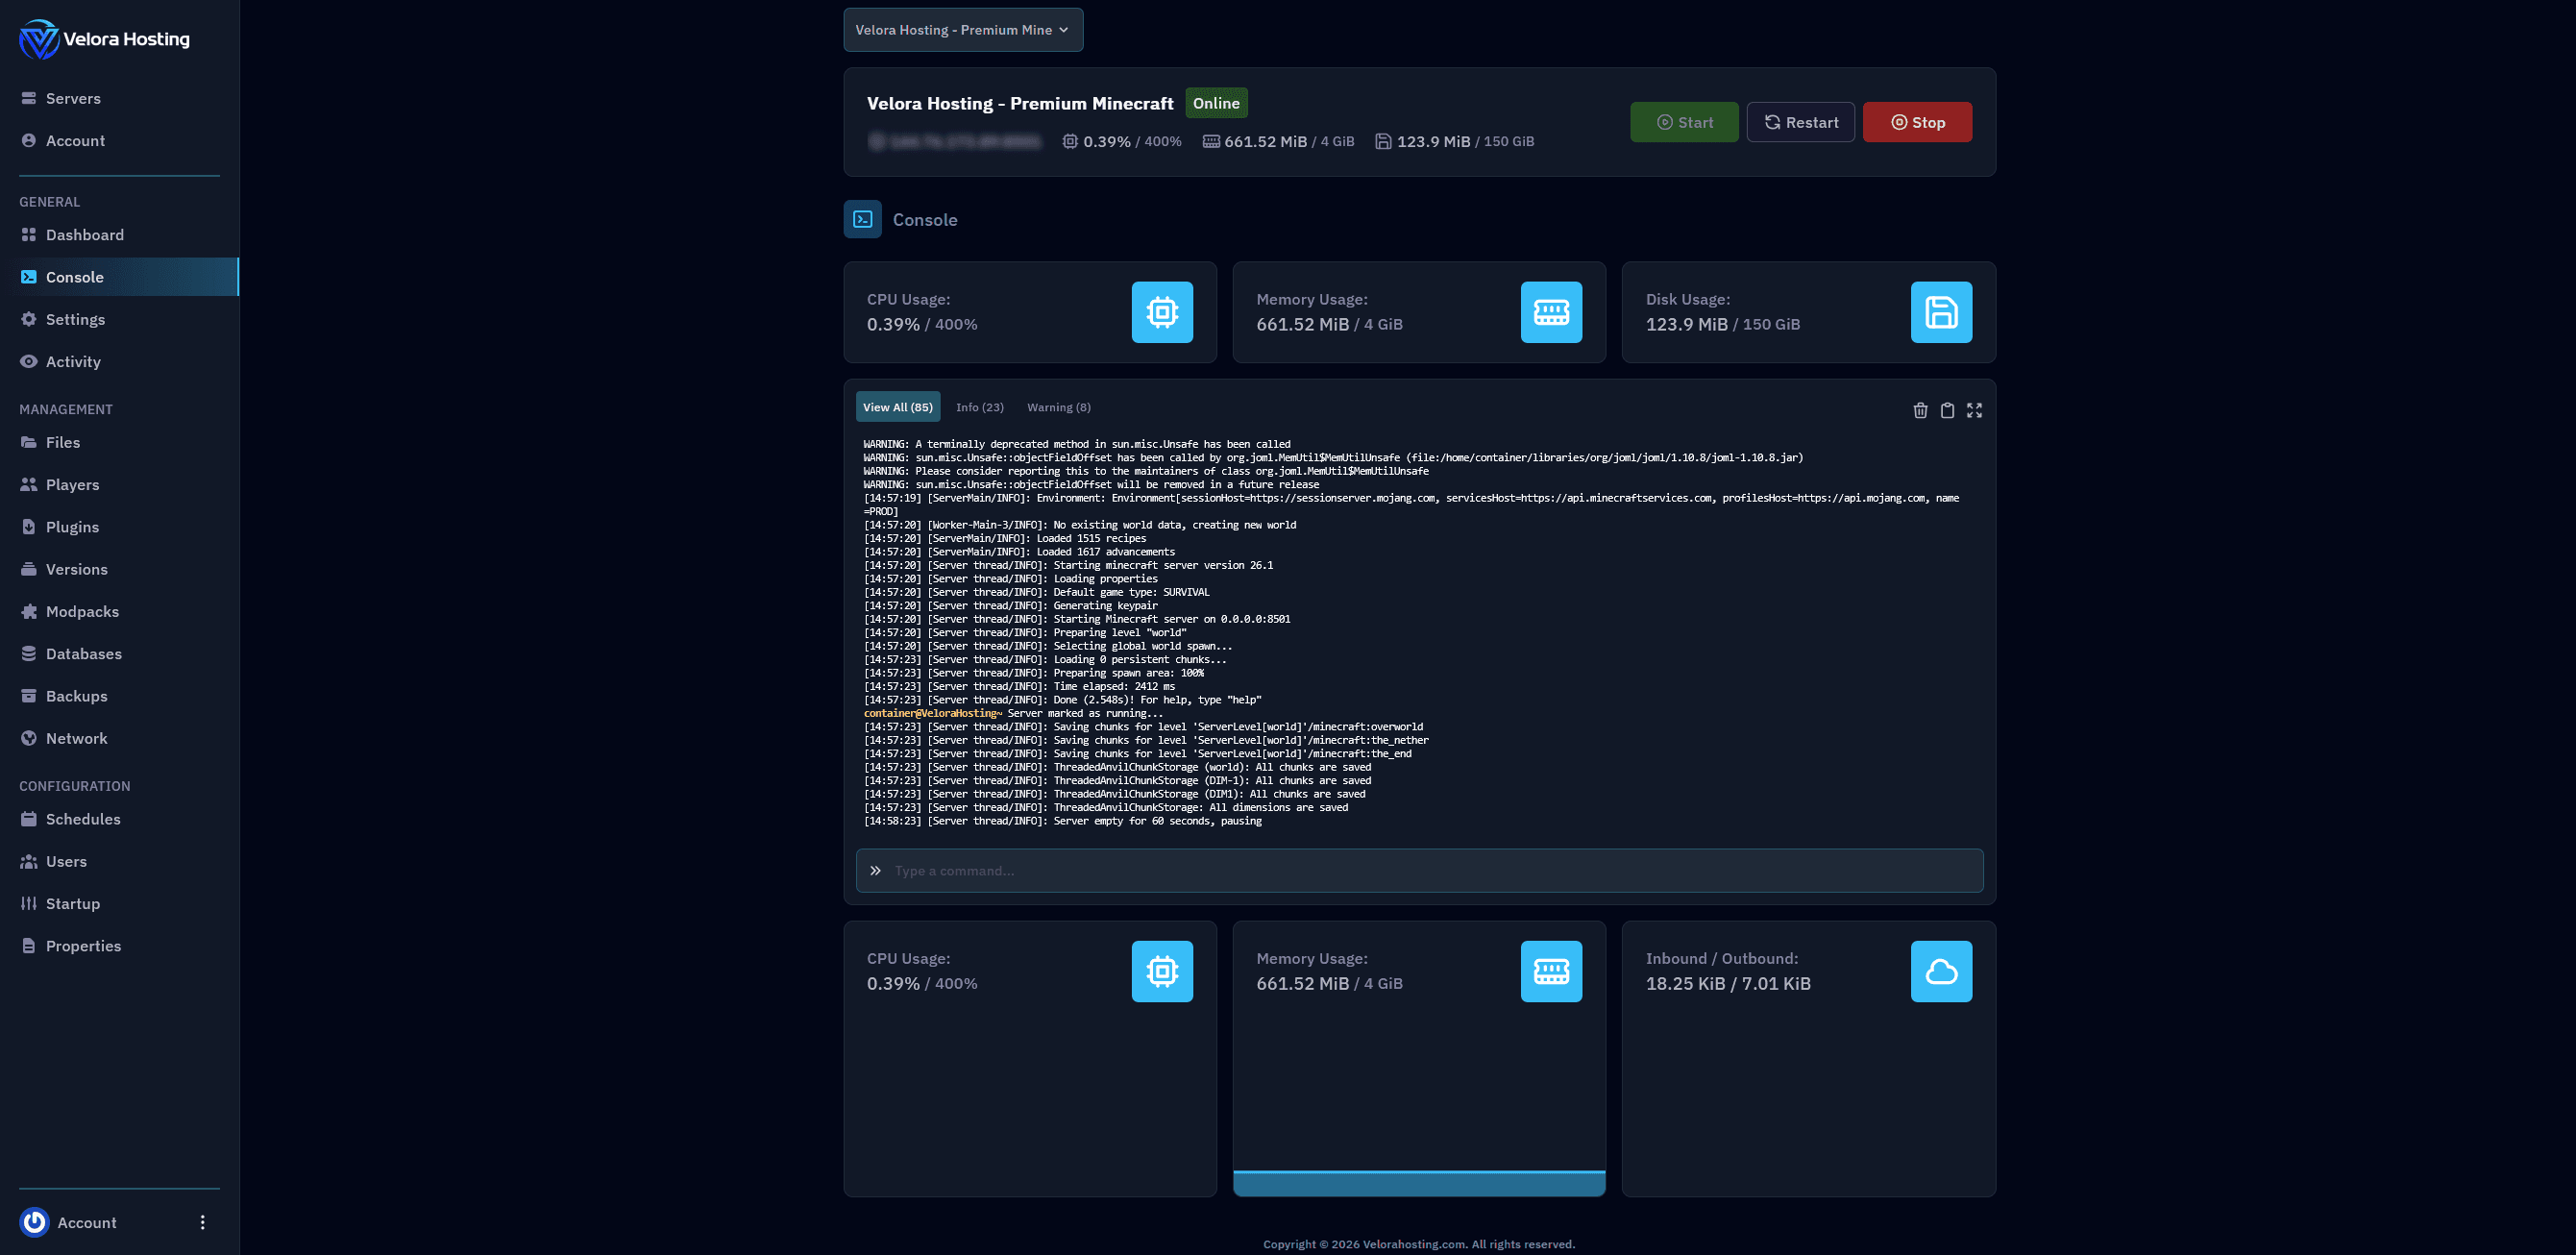Open the Plugins page in sidebar
This screenshot has width=2576, height=1255.
(72, 527)
